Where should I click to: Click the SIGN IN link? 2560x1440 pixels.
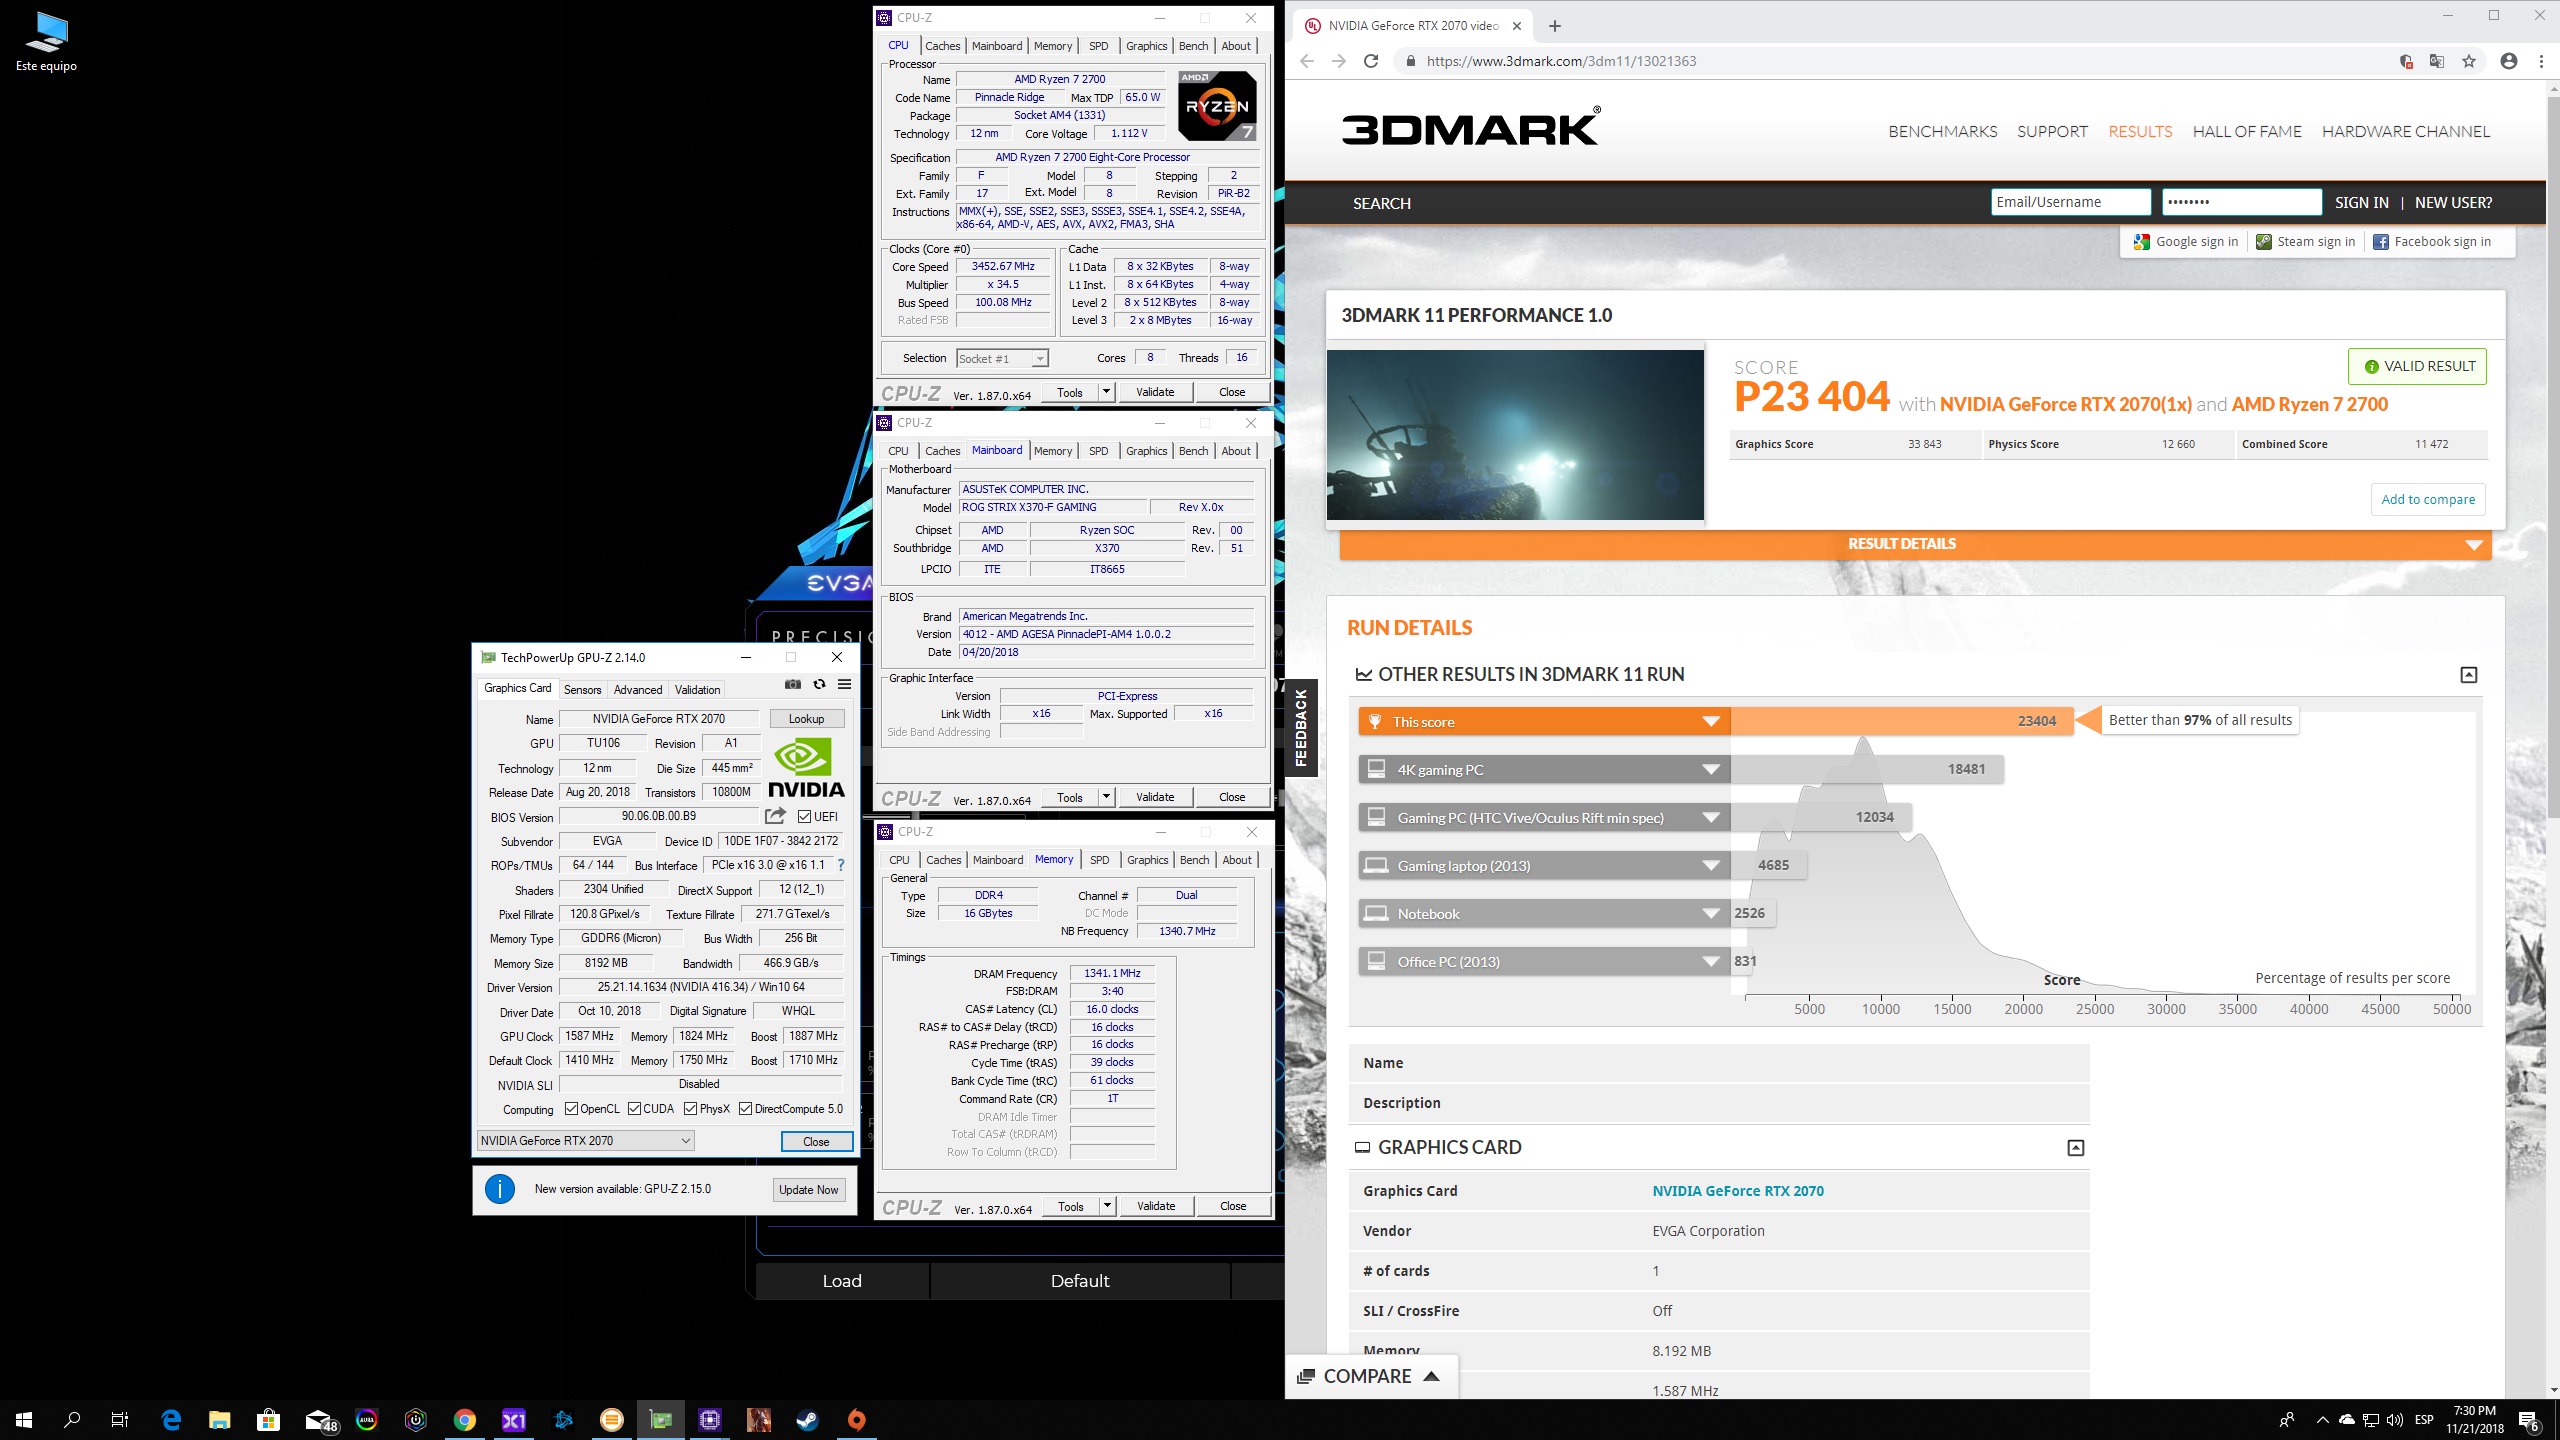pos(2361,202)
